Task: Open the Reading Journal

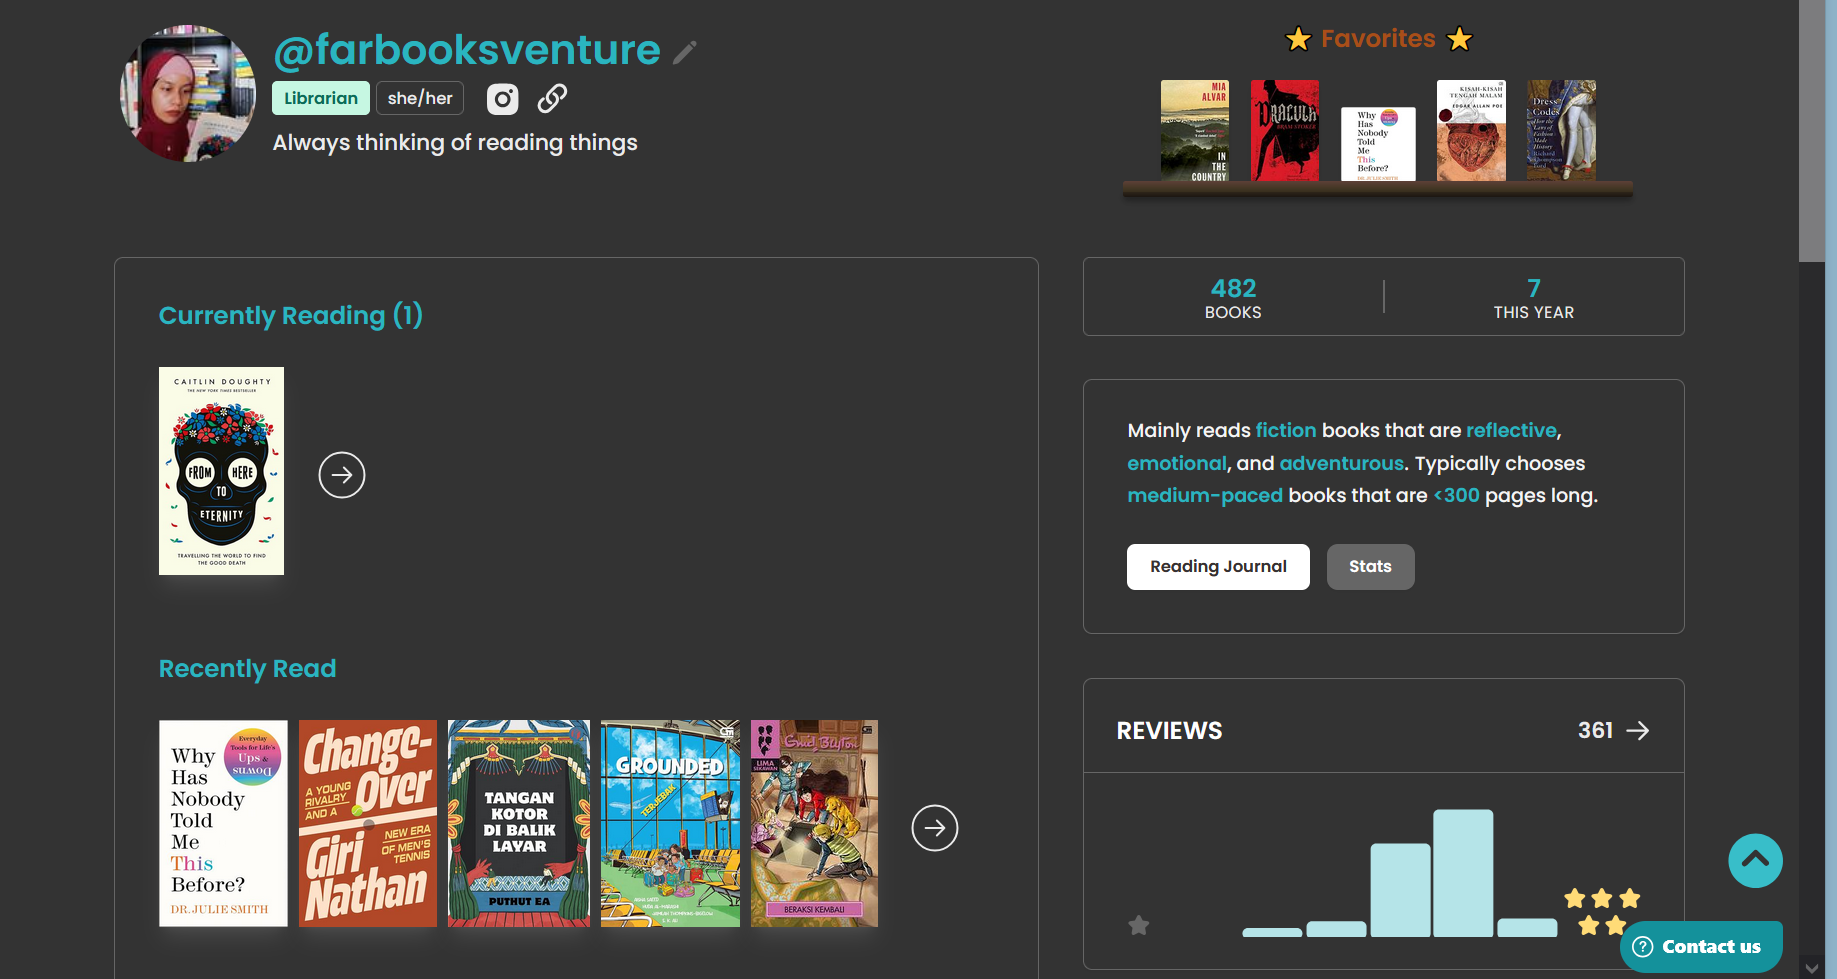Action: (x=1218, y=567)
